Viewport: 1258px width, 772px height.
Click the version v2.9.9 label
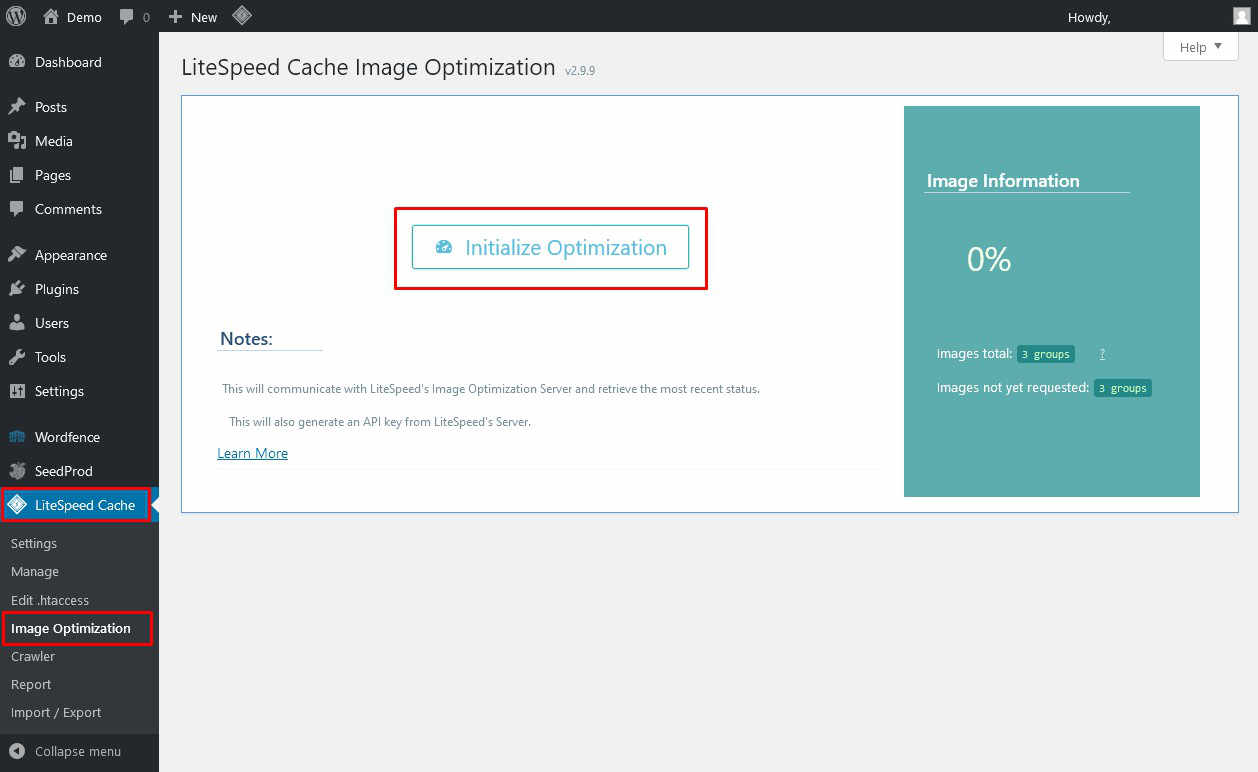pos(580,71)
